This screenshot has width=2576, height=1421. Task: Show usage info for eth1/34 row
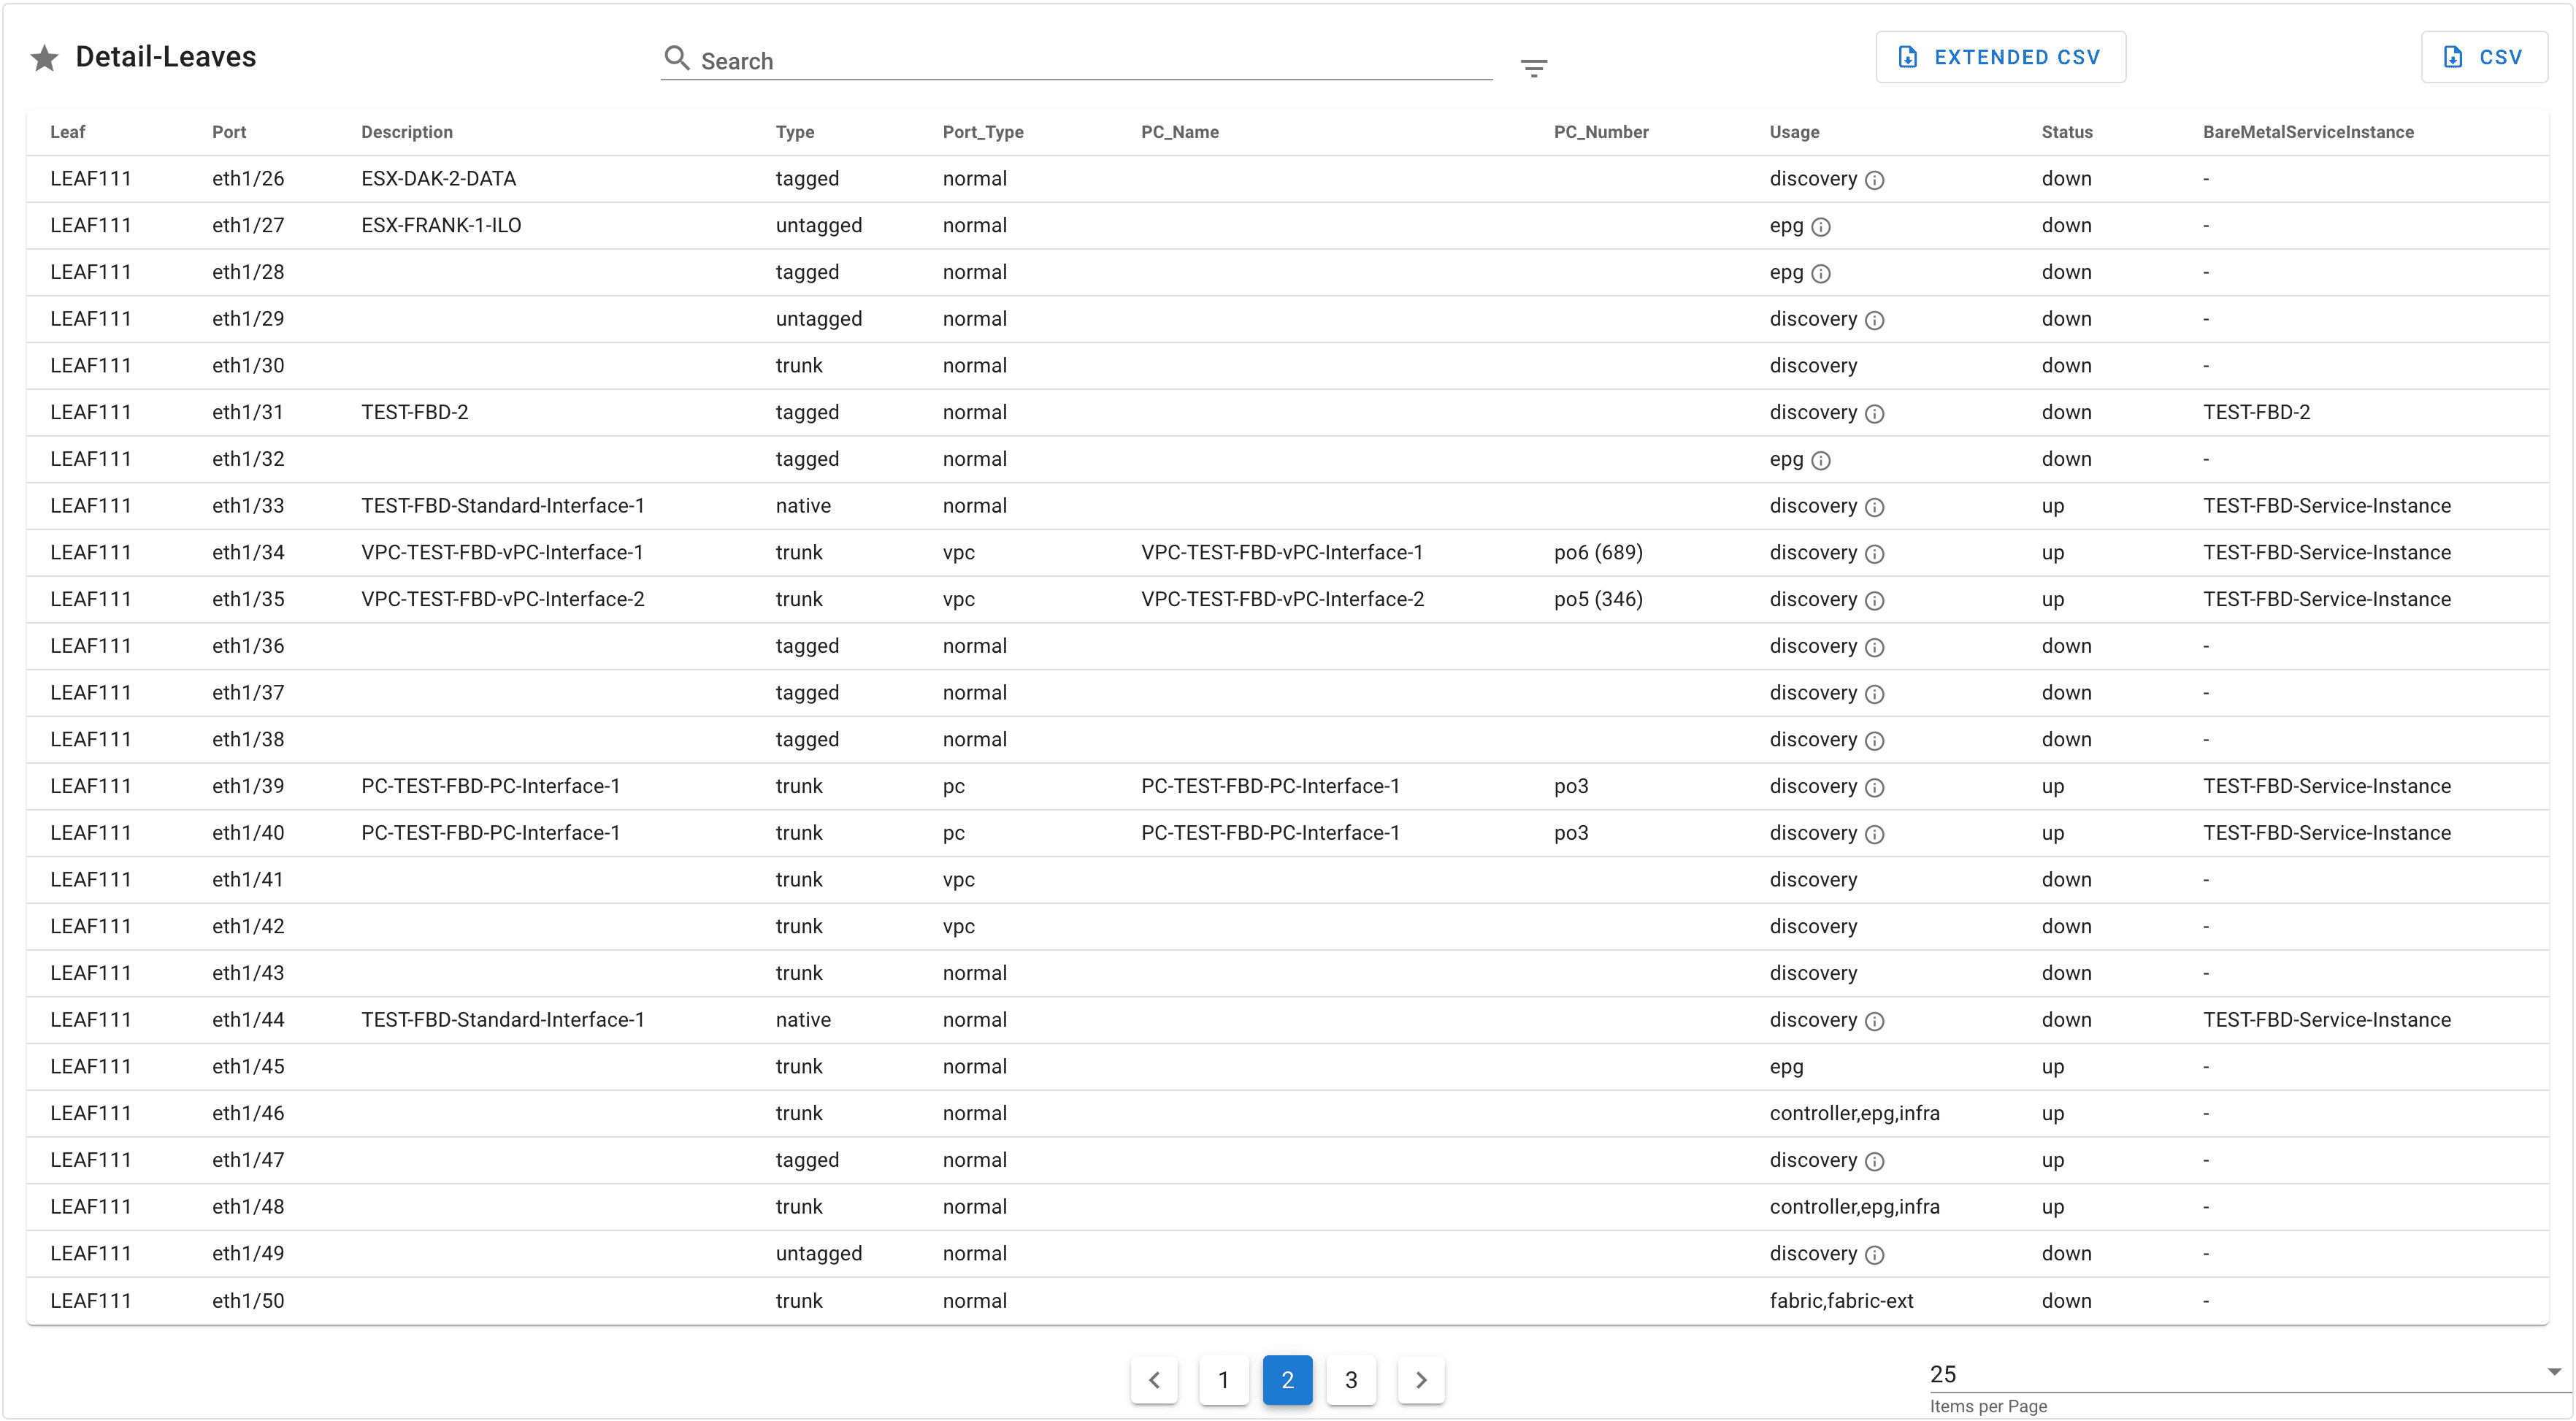pos(1875,554)
